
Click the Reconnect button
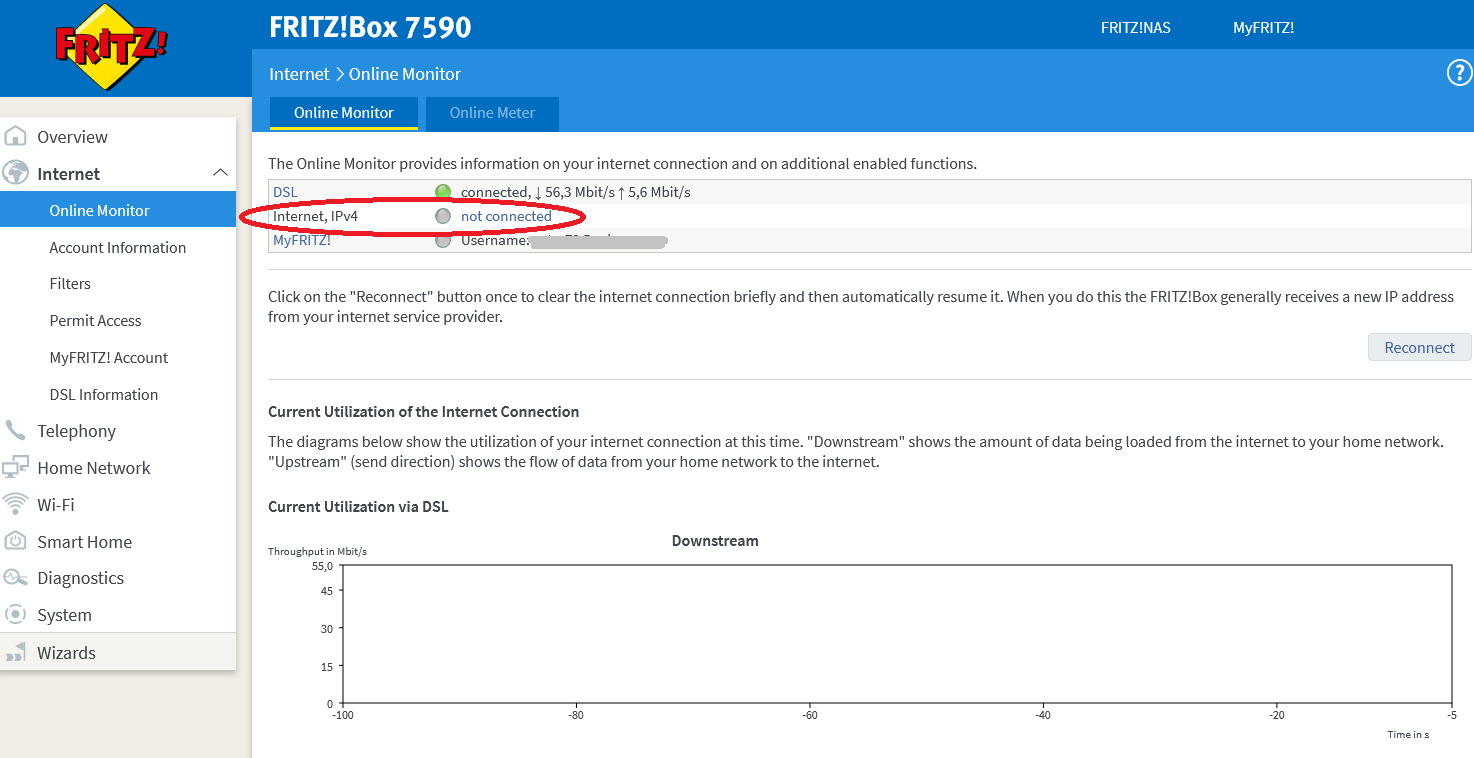(1419, 348)
